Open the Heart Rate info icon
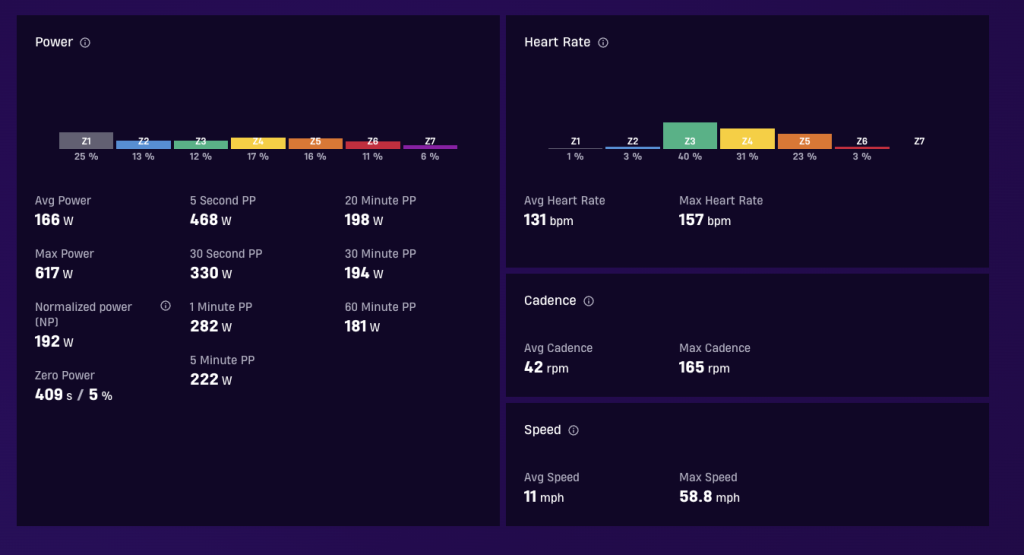Screen dimensions: 1024x555 [603, 42]
